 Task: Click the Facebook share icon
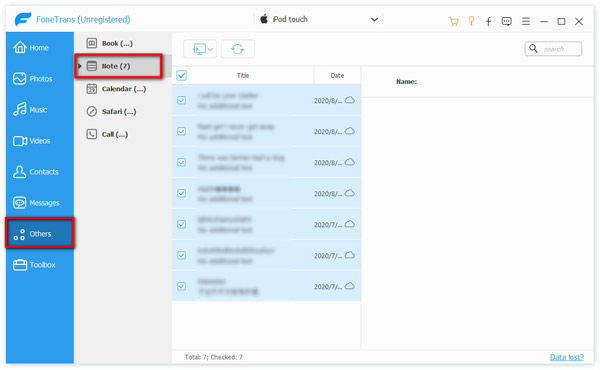click(x=488, y=21)
